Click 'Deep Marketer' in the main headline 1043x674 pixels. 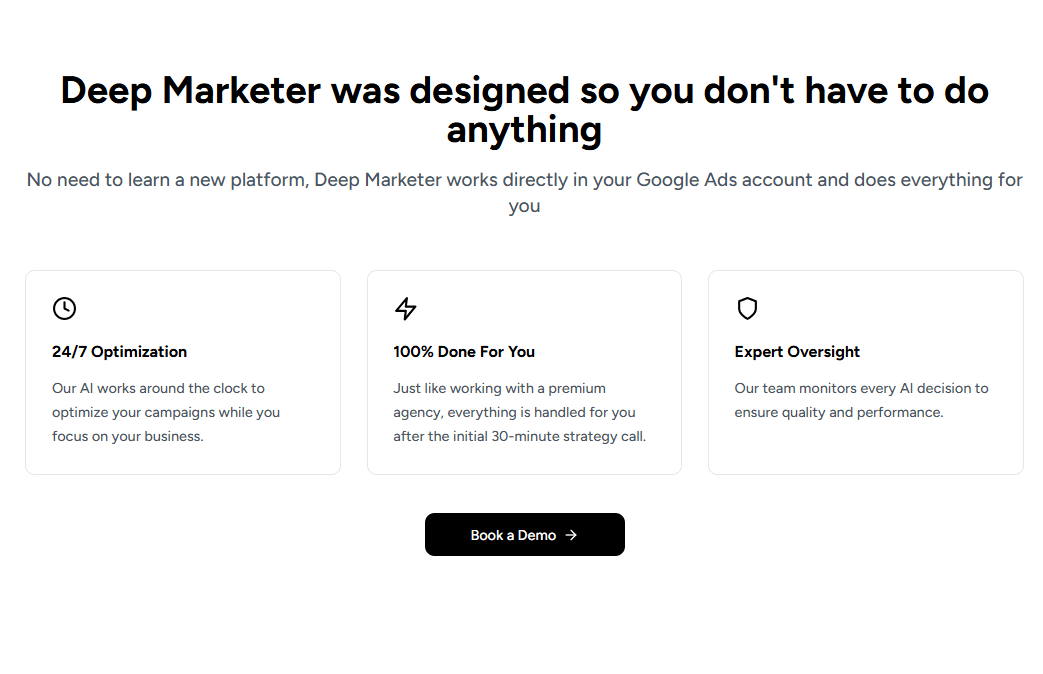pyautogui.click(x=190, y=91)
